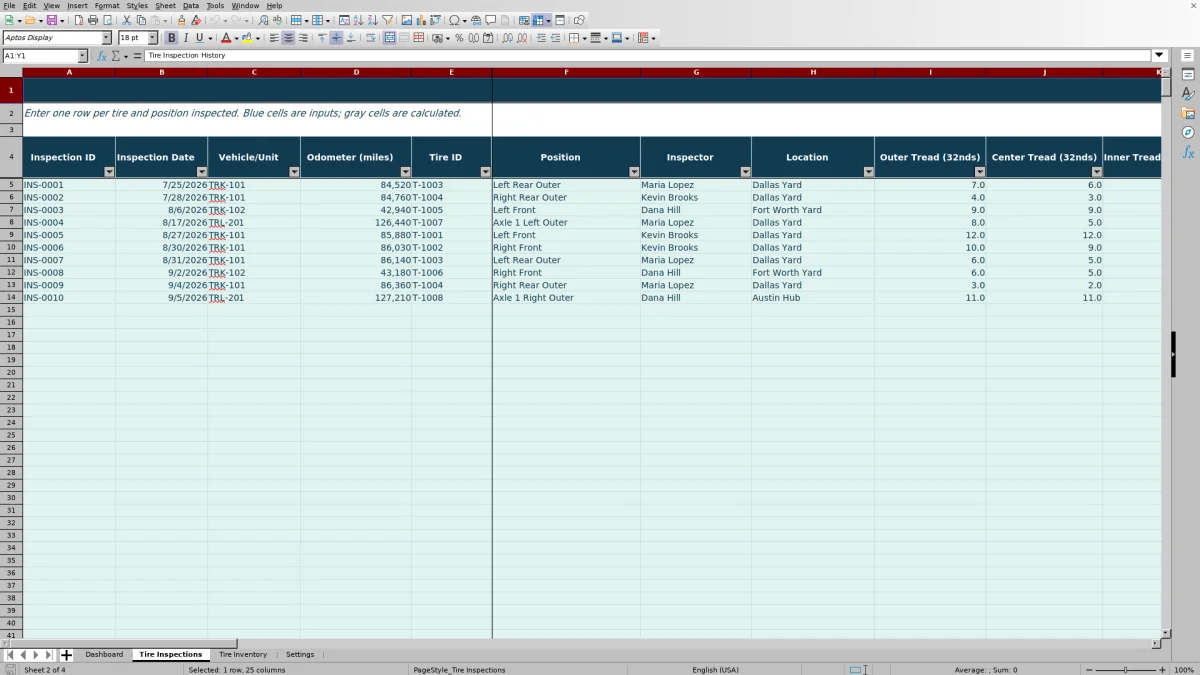Go to last sheet navigation arrow

49,655
